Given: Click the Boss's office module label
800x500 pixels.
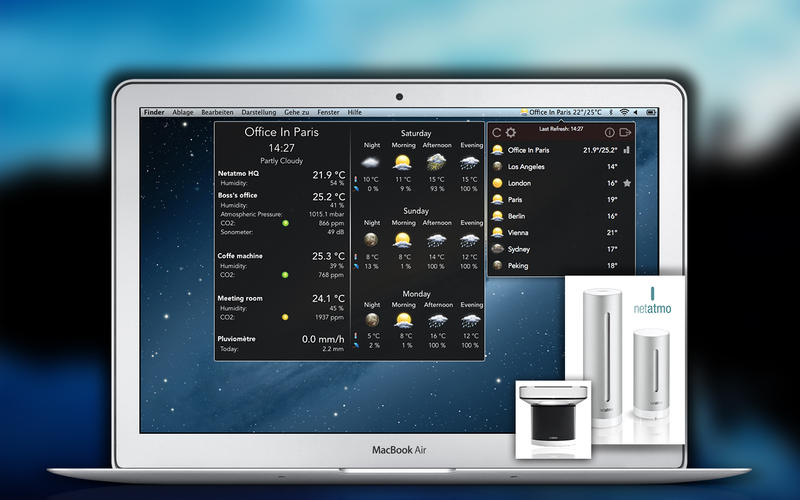Looking at the screenshot, I should (x=237, y=195).
